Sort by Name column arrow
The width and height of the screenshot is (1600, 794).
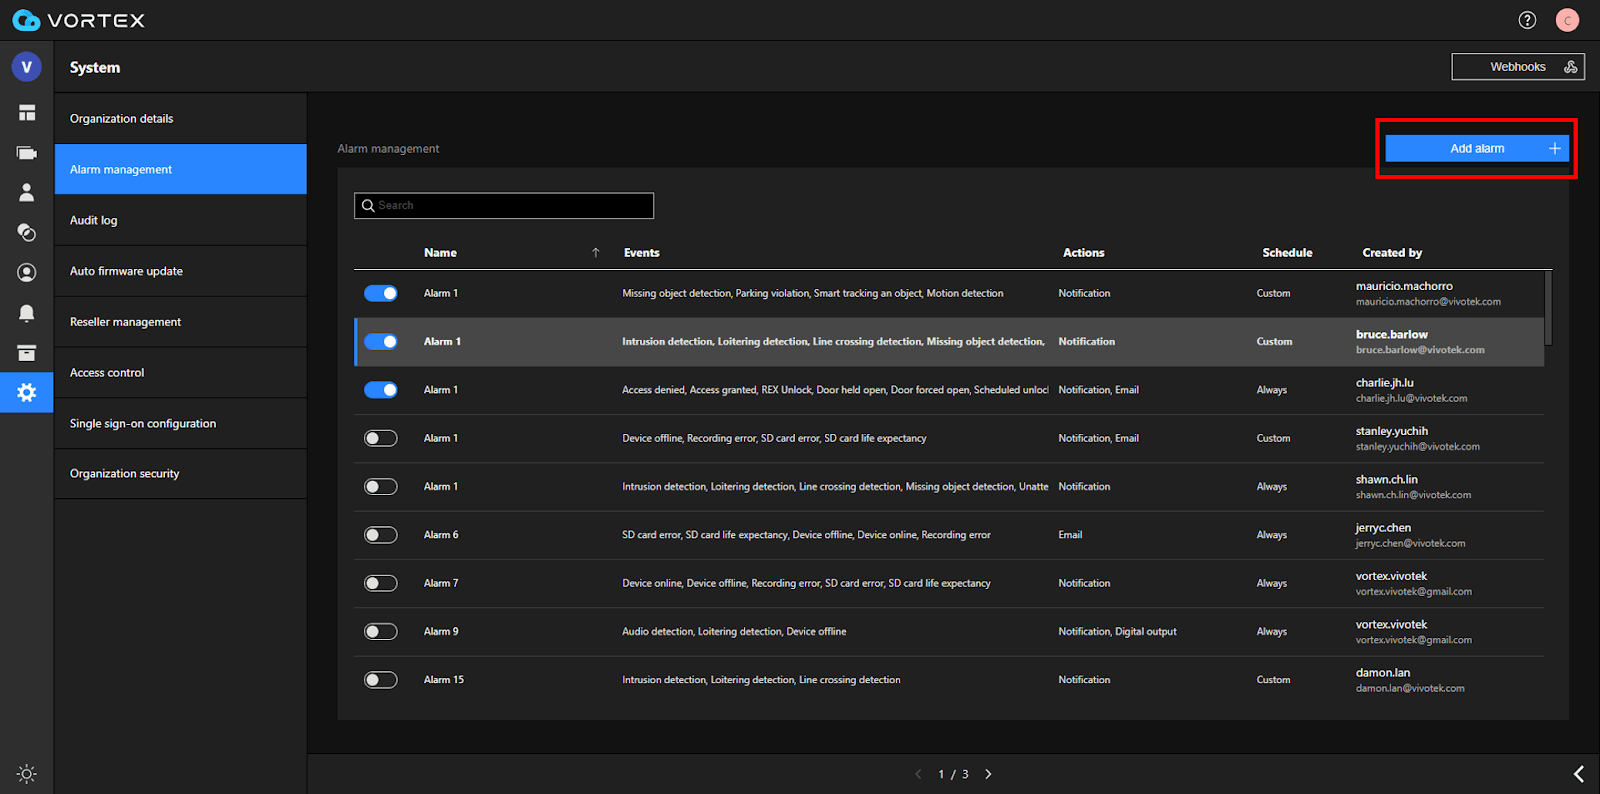(x=596, y=253)
